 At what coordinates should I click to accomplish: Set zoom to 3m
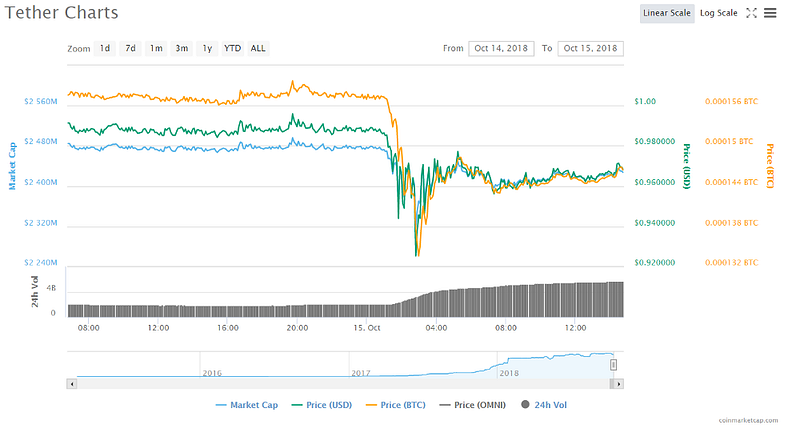tap(182, 48)
